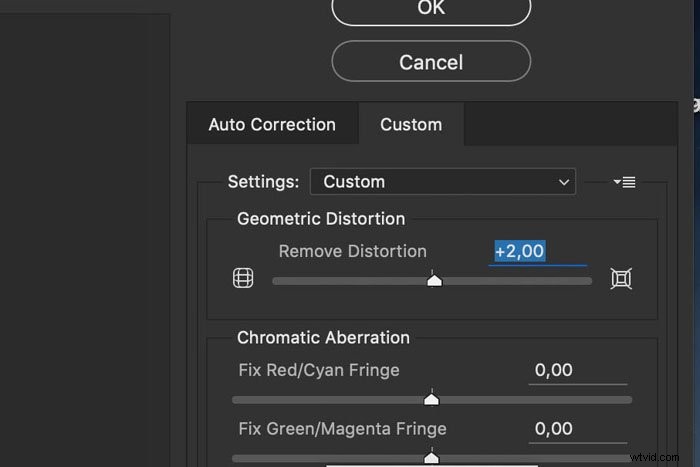Screen dimensions: 700x467
Task: Focus the Fix Green/Magenta Fringe value field
Action: [x=578, y=429]
